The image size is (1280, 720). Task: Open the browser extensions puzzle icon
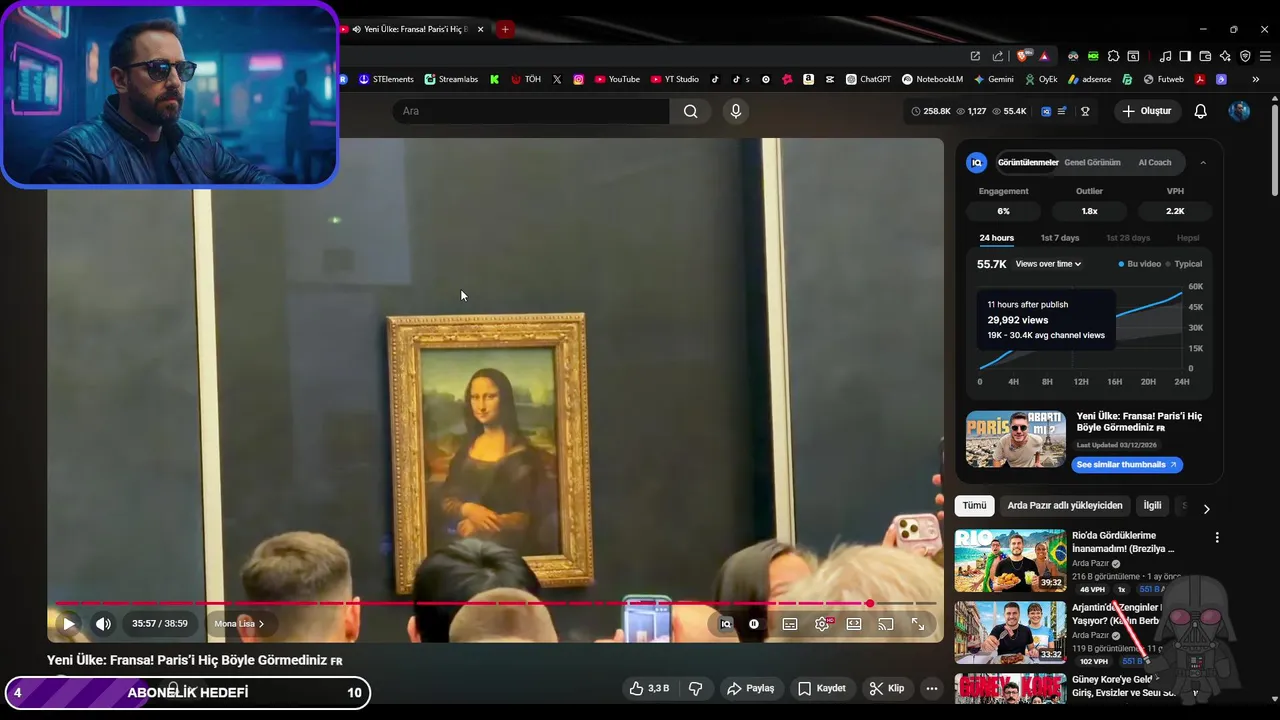click(x=1113, y=56)
